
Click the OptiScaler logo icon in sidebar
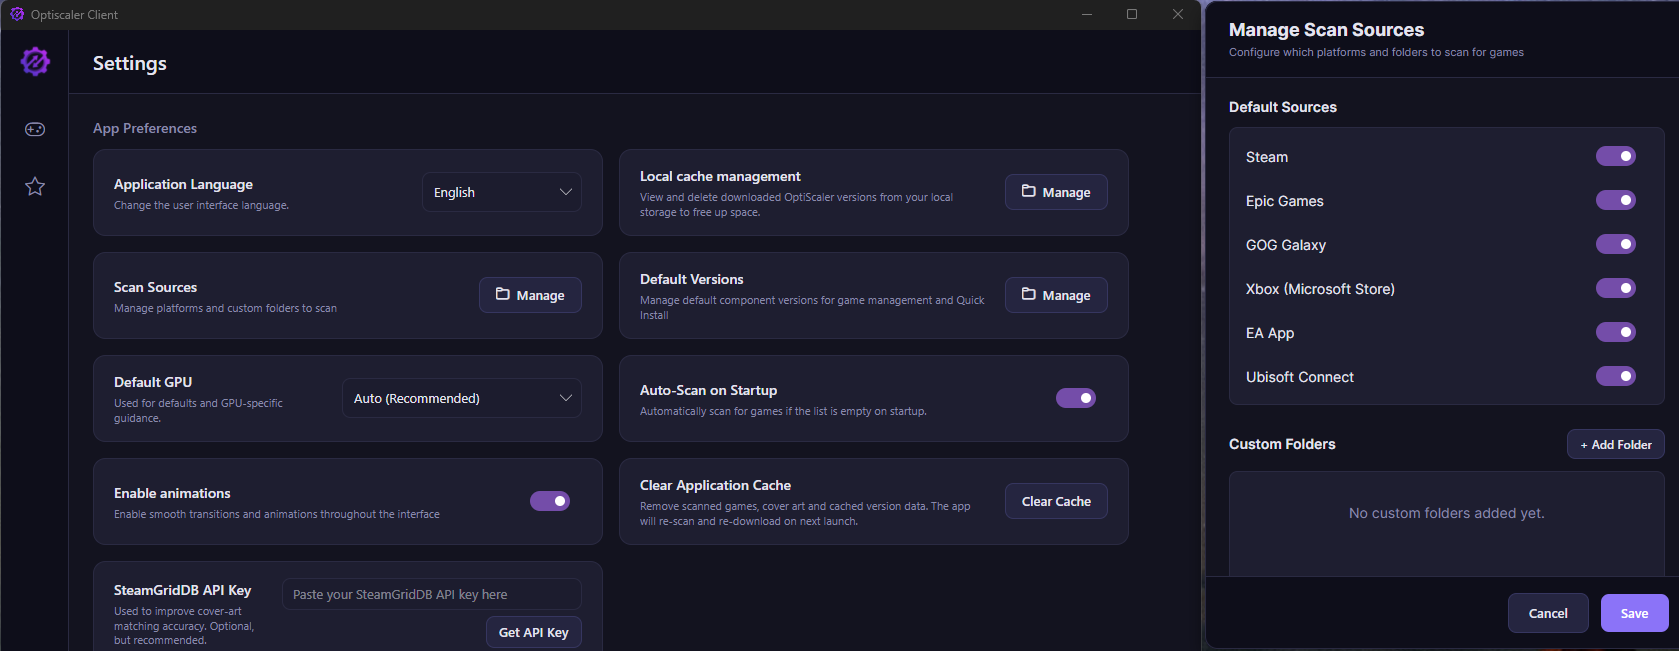click(35, 61)
